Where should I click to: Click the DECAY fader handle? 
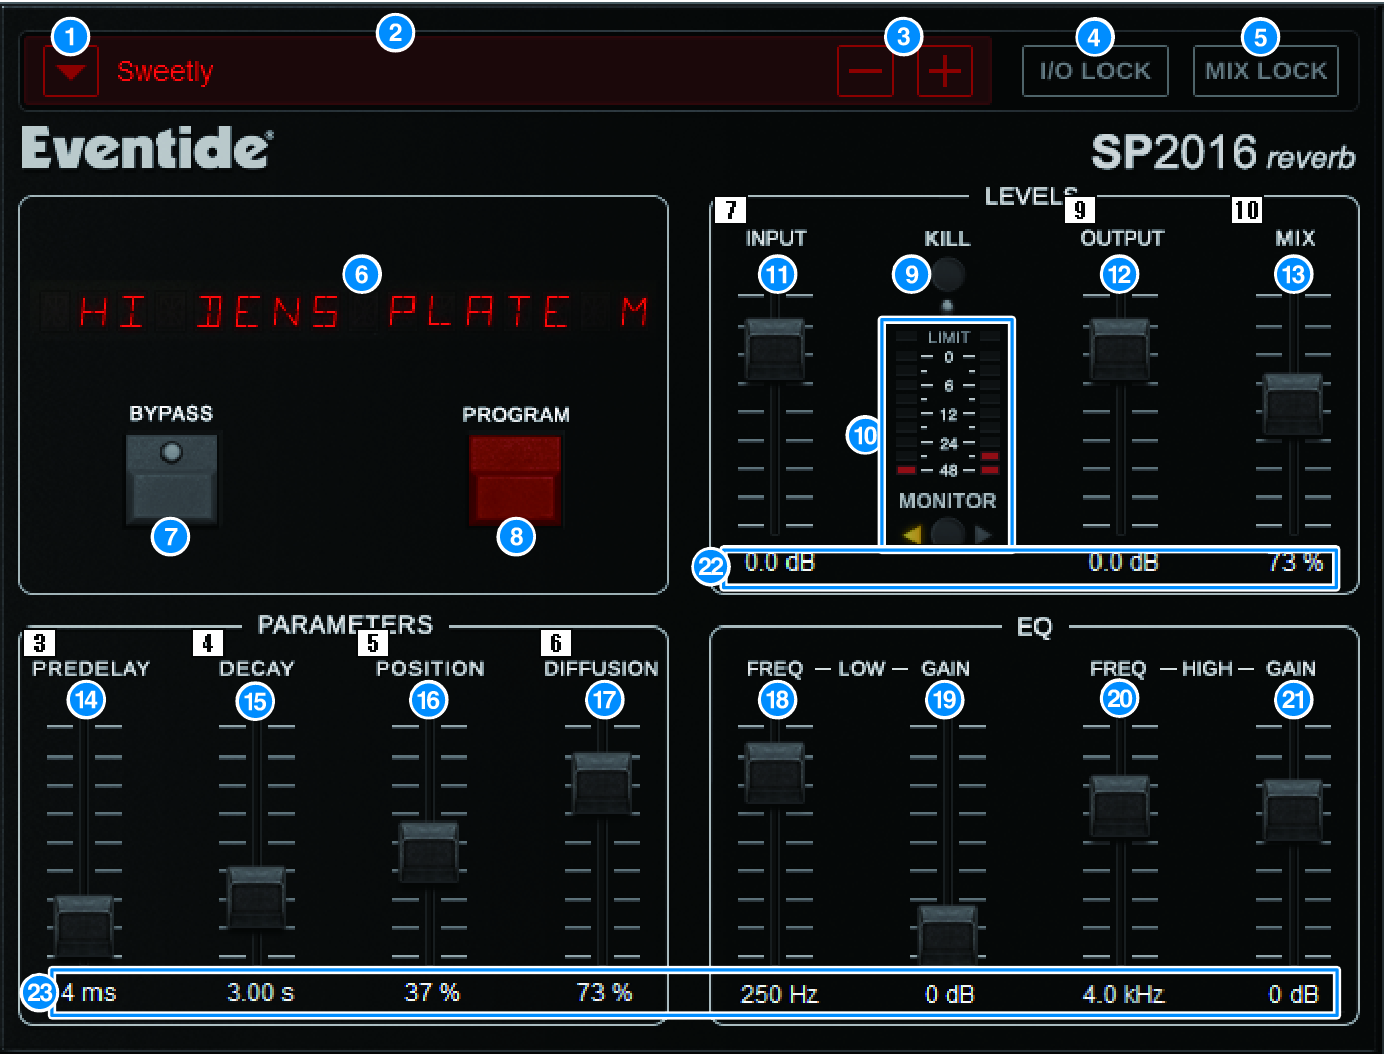point(257,897)
